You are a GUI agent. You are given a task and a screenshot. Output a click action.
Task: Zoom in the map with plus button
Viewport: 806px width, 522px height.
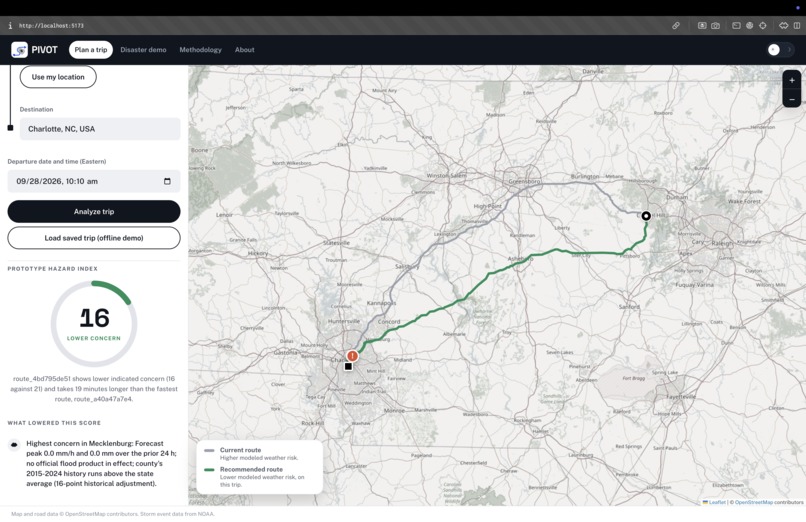[792, 80]
